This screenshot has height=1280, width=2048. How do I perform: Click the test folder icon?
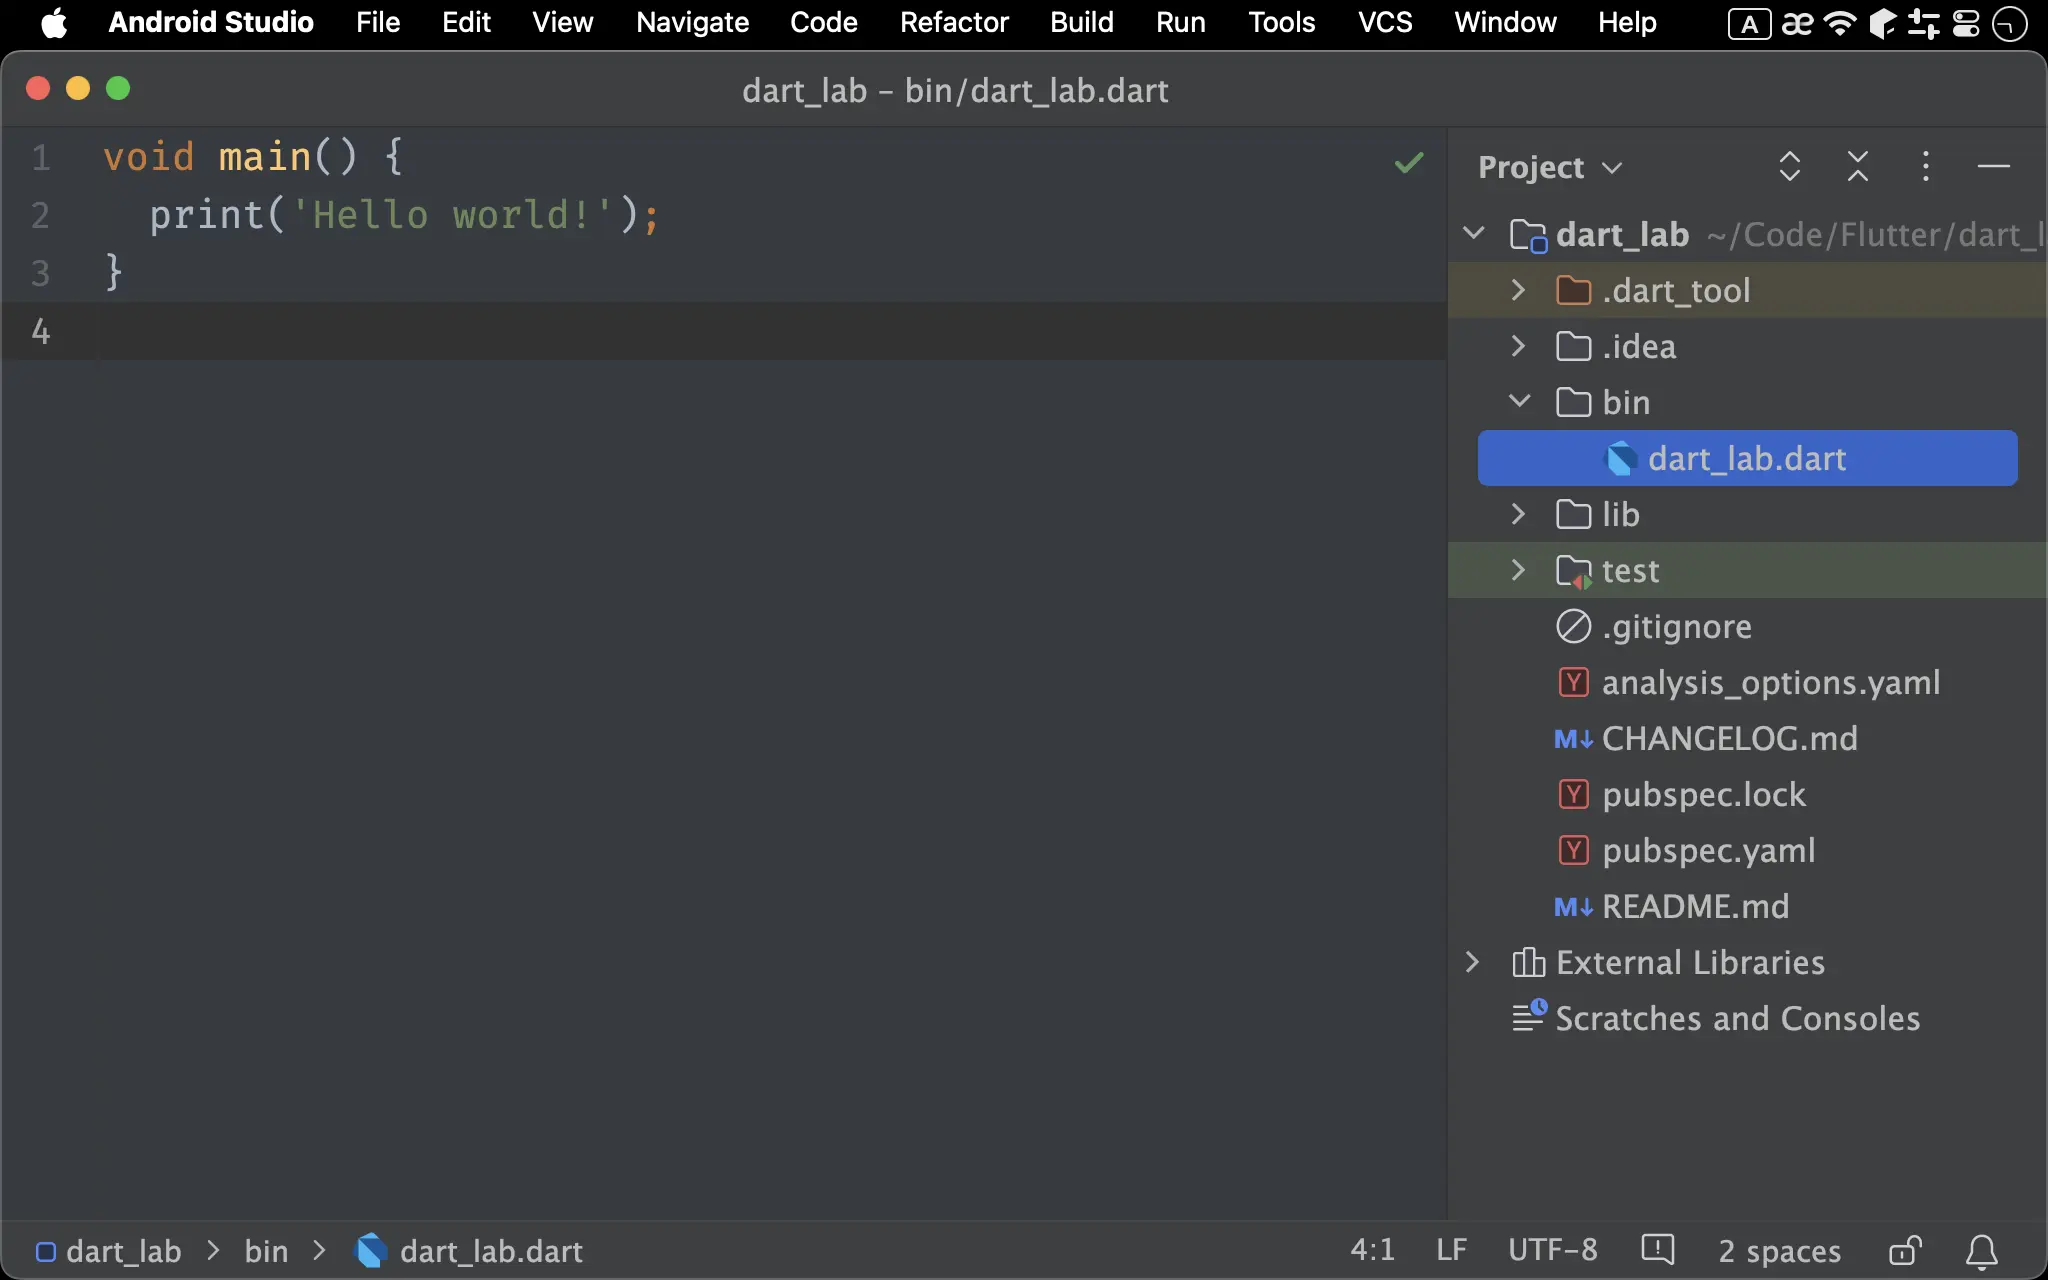[1574, 572]
